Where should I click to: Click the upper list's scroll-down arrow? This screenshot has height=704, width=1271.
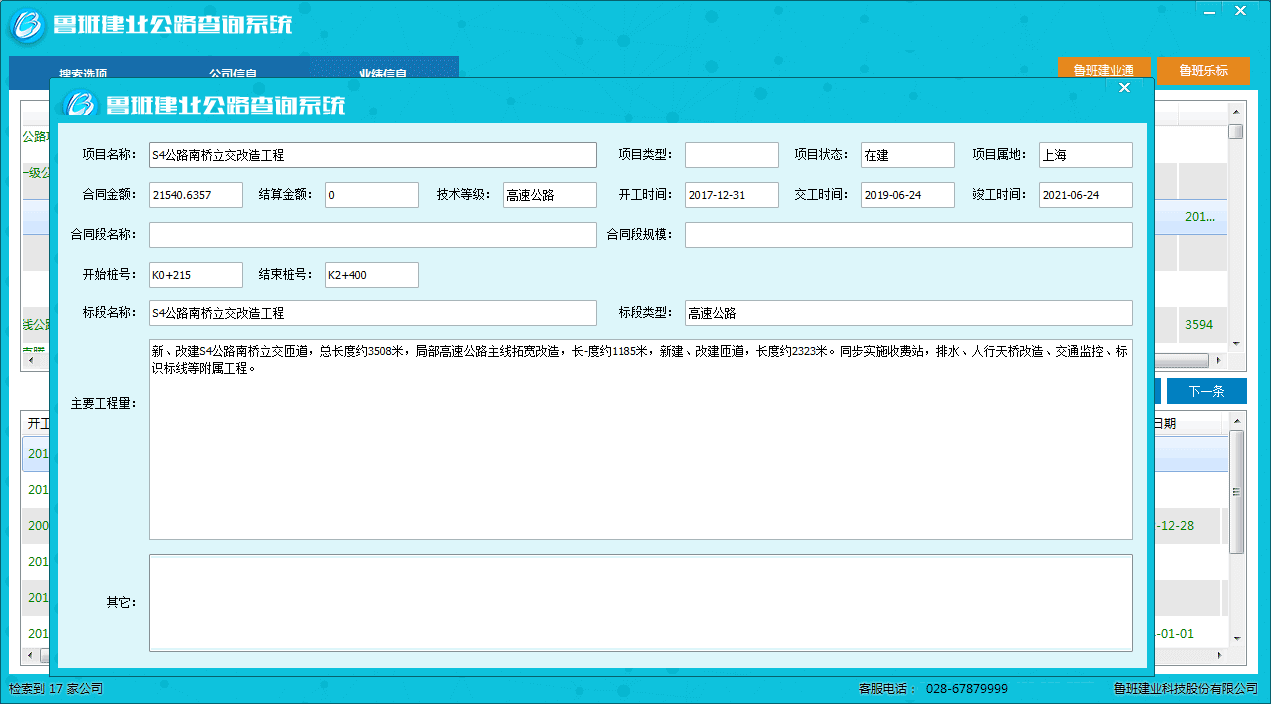(1236, 343)
